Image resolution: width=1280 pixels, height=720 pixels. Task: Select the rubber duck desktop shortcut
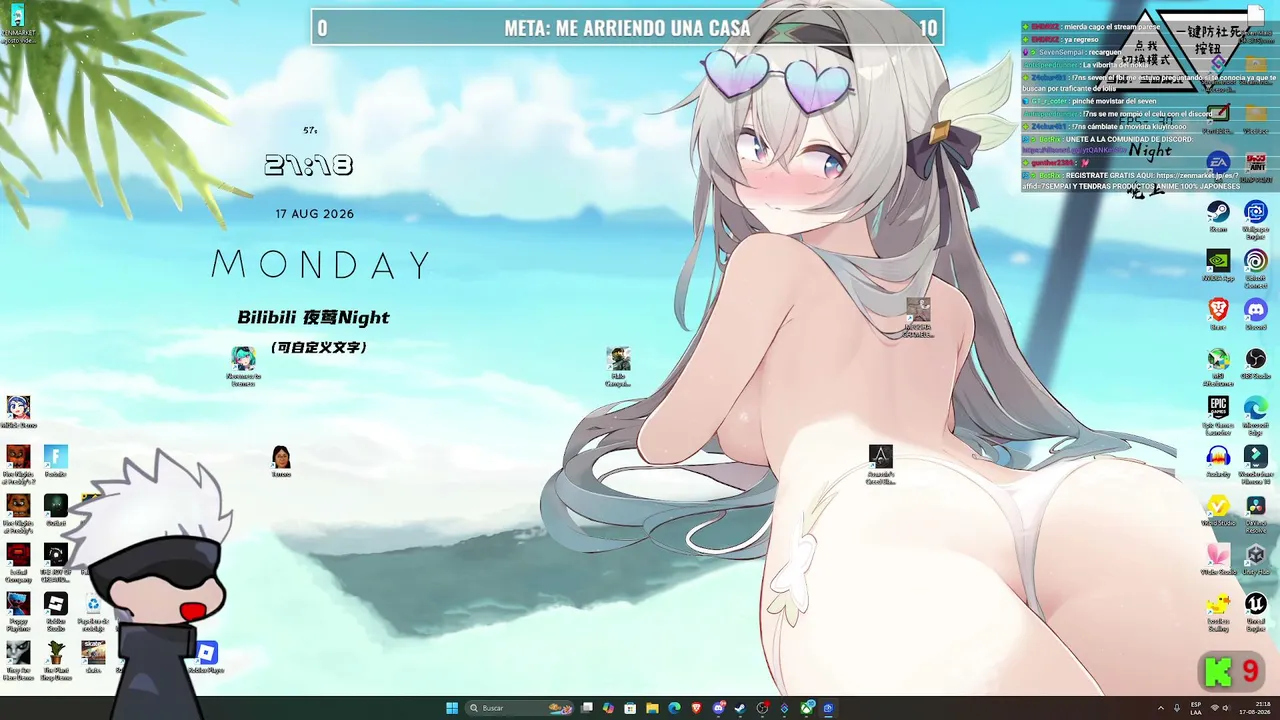coord(1217,611)
